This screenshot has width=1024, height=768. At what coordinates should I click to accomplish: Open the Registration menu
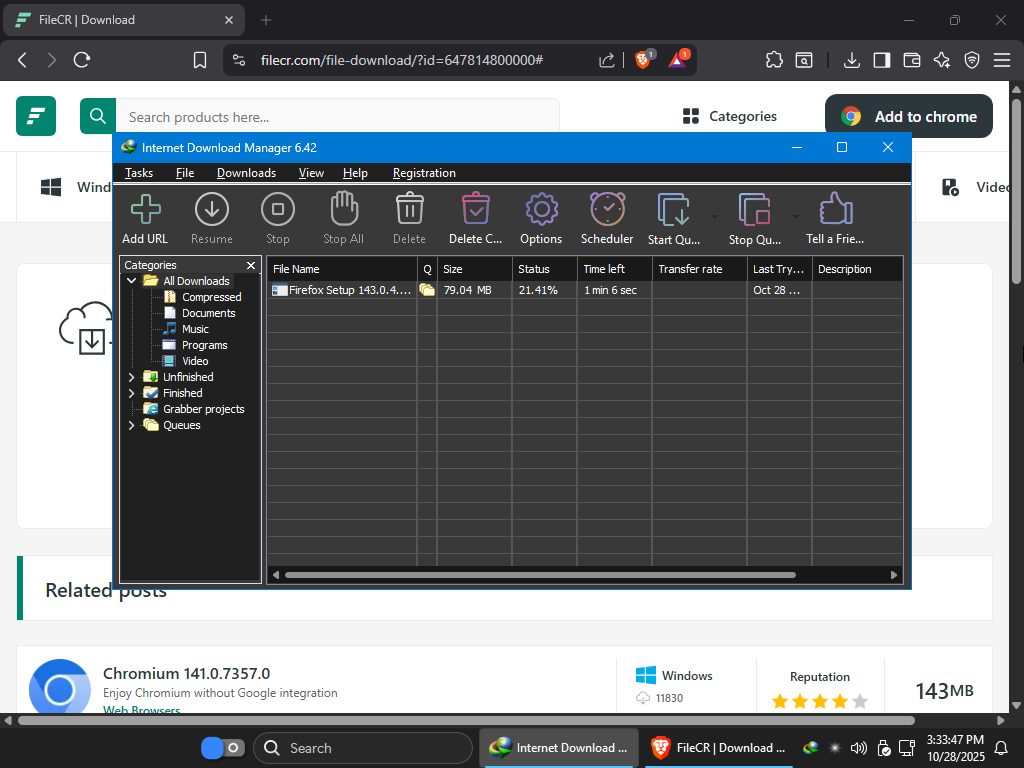tap(424, 173)
